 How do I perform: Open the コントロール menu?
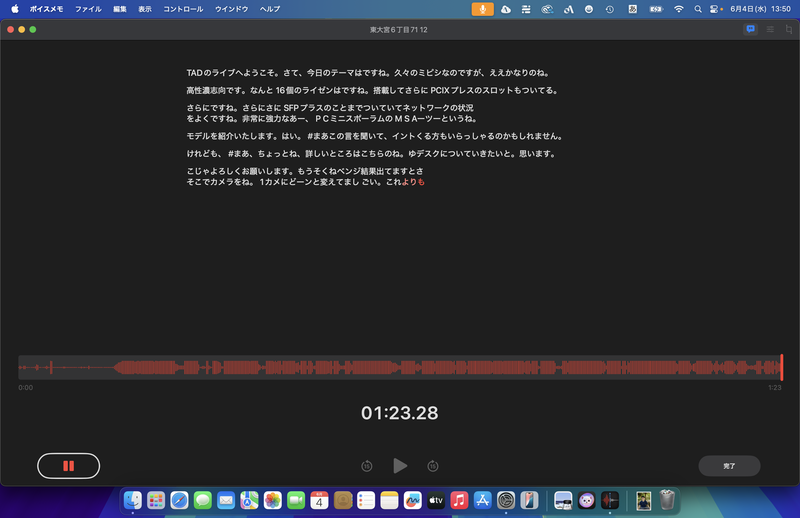pos(183,9)
